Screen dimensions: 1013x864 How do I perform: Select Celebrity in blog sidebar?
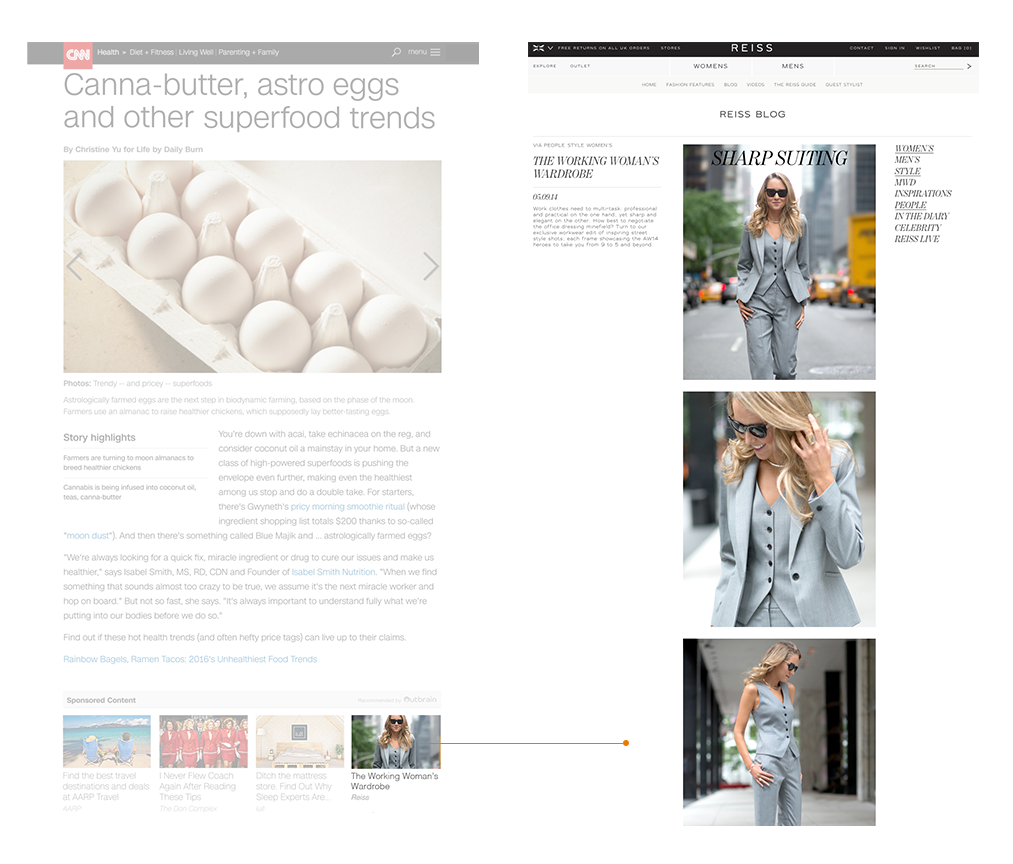[917, 228]
